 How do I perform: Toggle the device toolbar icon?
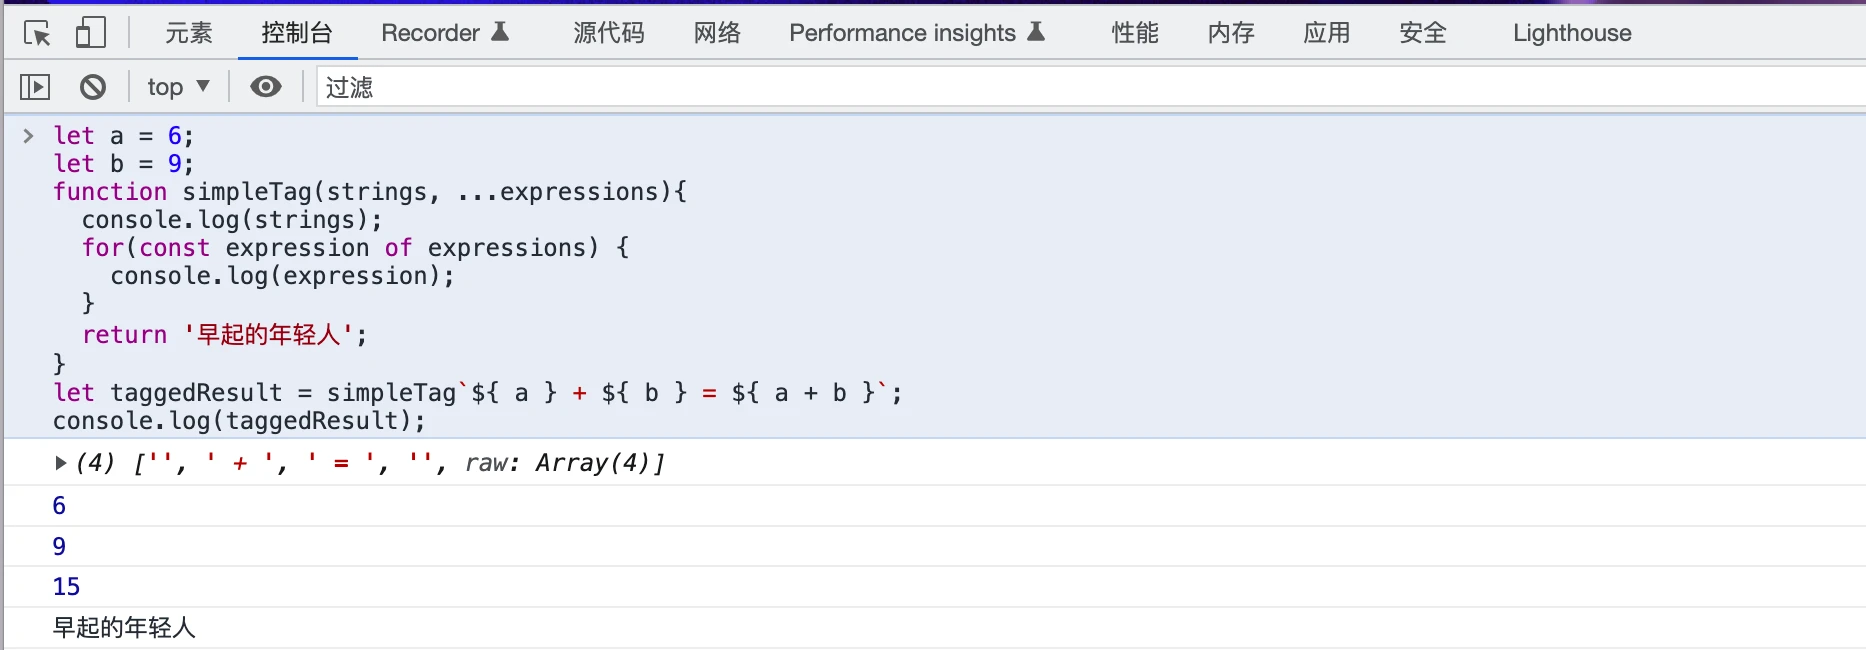click(90, 33)
